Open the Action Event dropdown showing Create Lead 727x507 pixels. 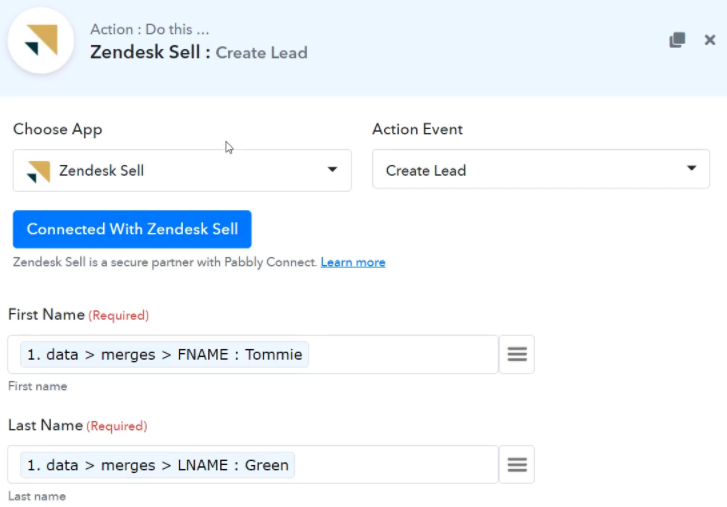pos(541,169)
